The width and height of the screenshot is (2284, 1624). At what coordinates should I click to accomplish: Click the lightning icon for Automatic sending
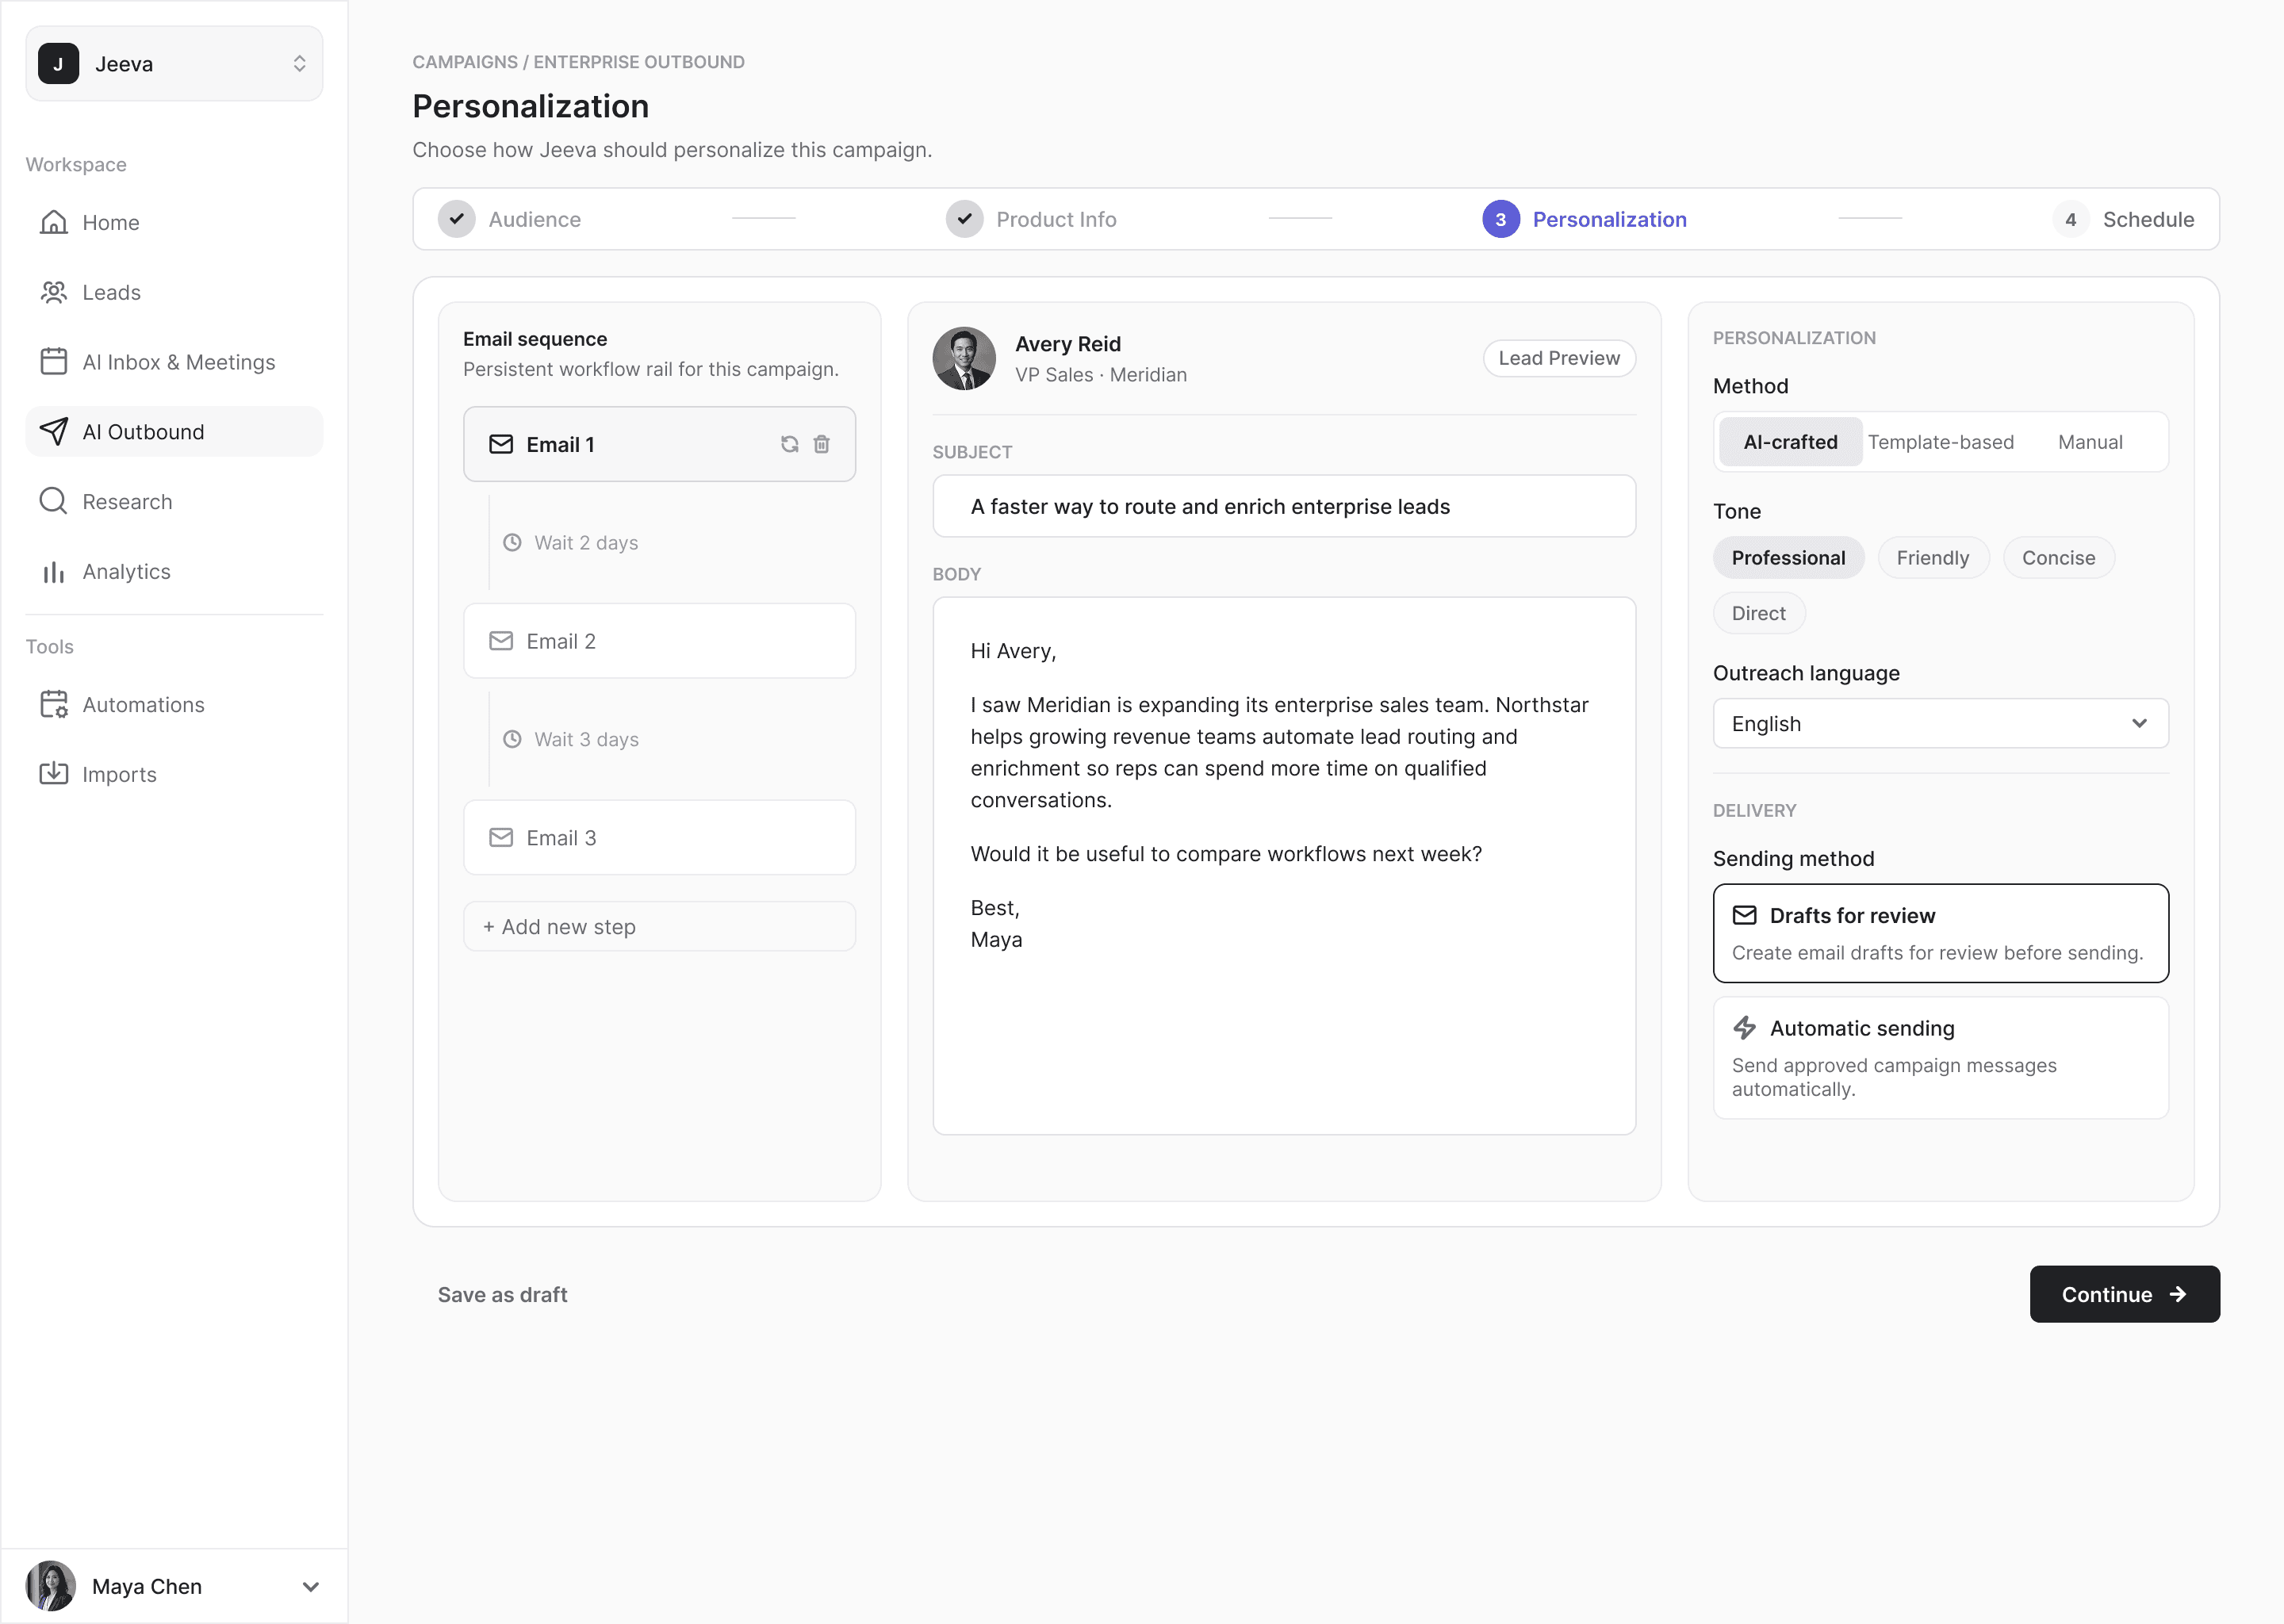click(x=1745, y=1028)
